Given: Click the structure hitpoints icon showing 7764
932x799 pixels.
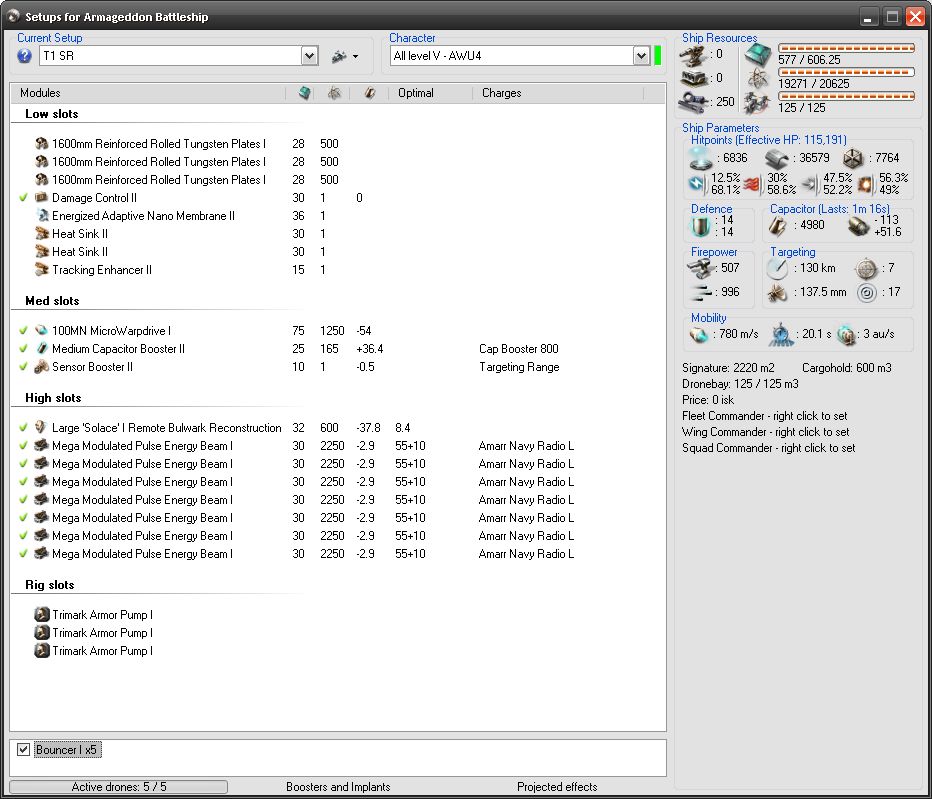Looking at the screenshot, I should [853, 158].
